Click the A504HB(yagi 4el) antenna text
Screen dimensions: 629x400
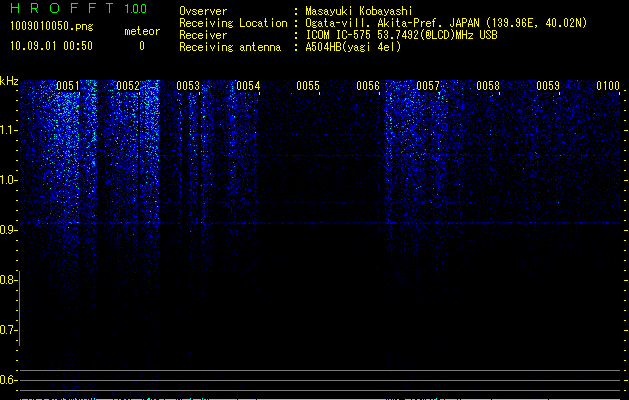pyautogui.click(x=353, y=47)
